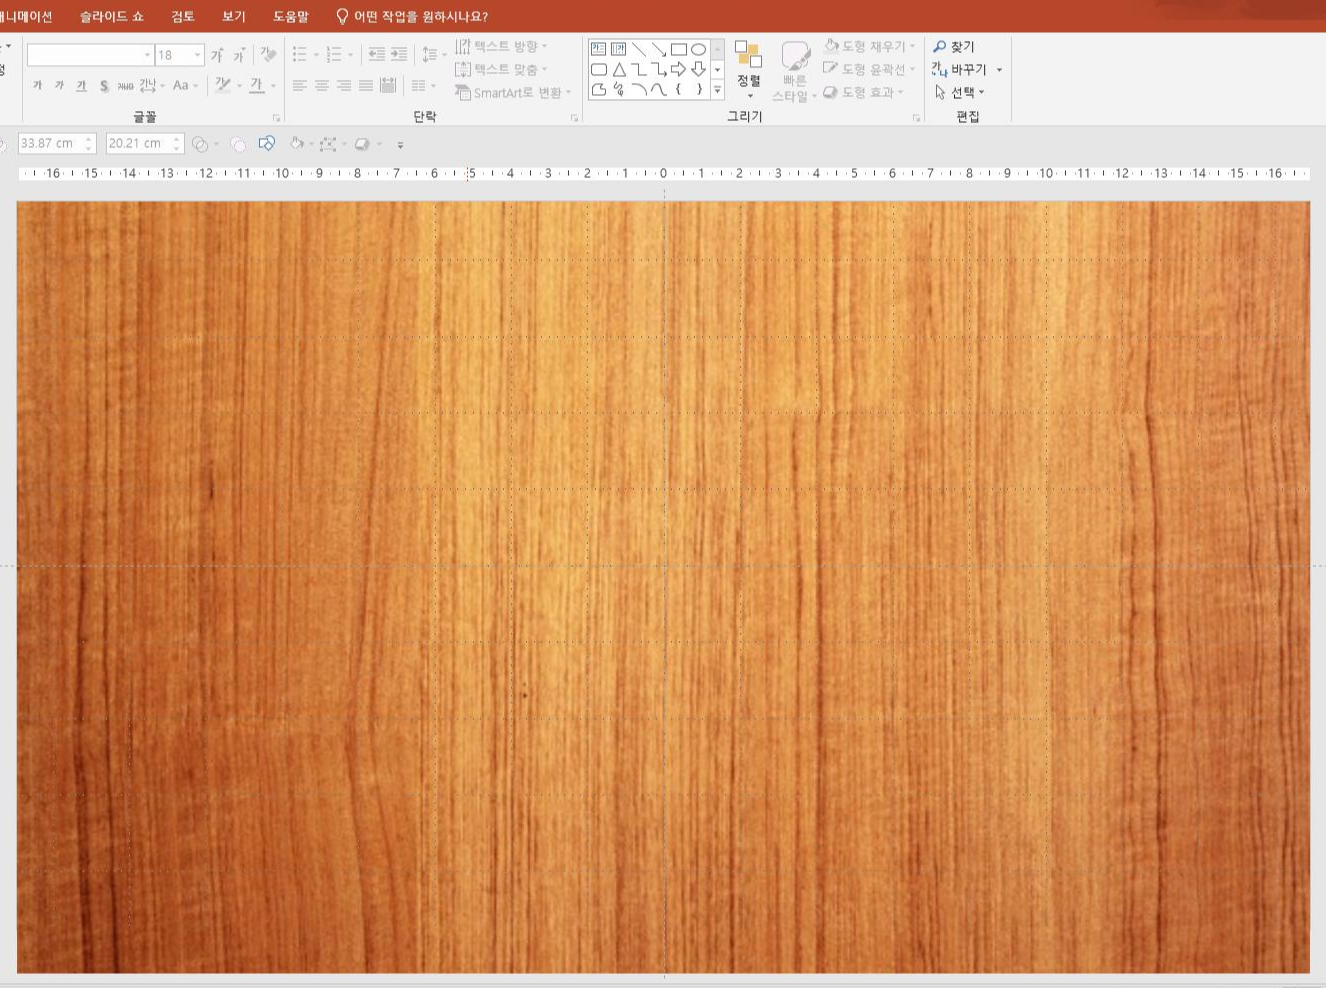Toggle bold formatting
Image resolution: width=1326 pixels, height=988 pixels.
pyautogui.click(x=37, y=85)
